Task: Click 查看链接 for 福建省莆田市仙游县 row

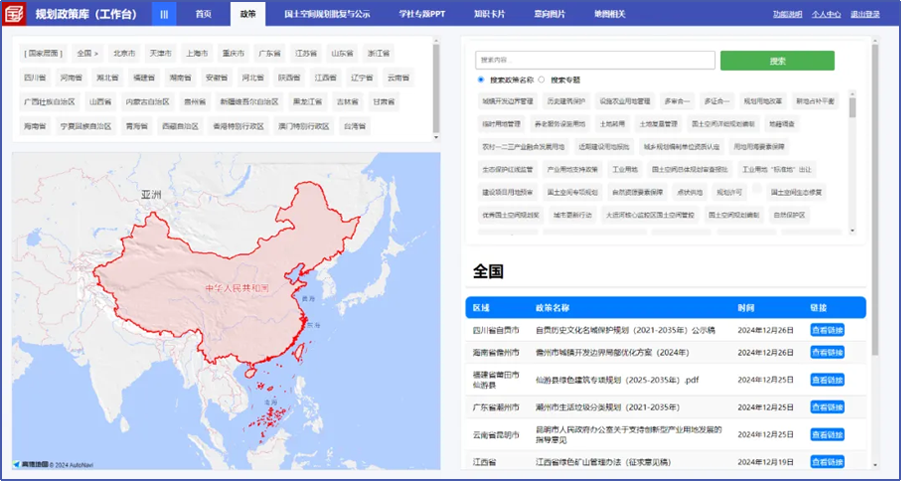Action: point(827,380)
